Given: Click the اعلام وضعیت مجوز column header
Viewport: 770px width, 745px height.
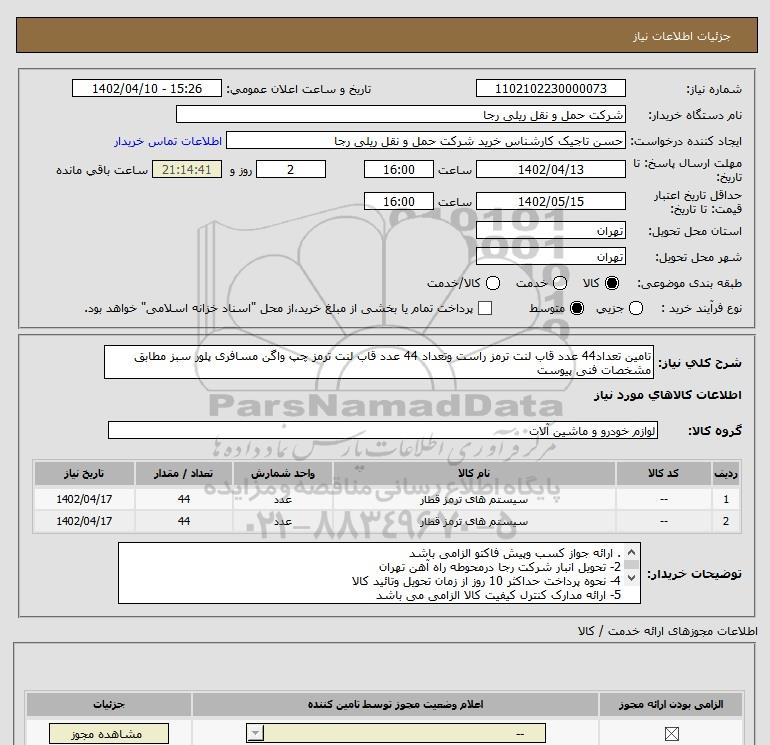Looking at the screenshot, I should click(395, 705).
